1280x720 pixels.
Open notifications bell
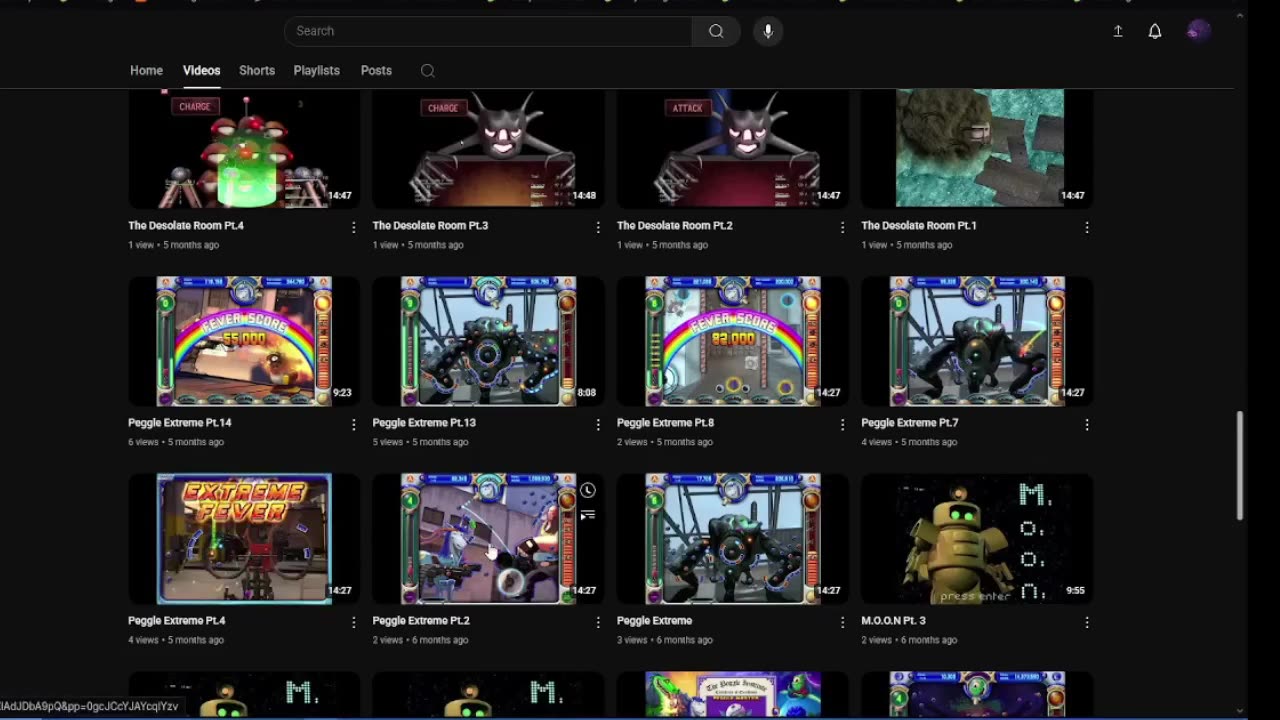tap(1155, 31)
